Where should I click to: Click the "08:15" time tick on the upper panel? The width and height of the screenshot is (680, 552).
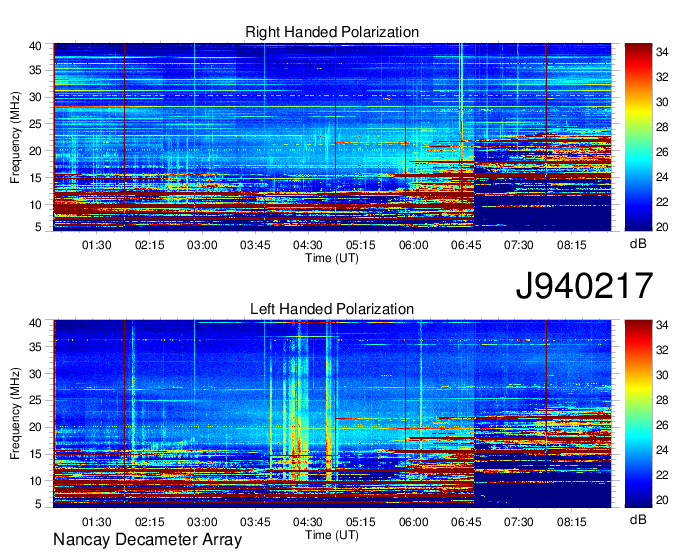coord(572,245)
